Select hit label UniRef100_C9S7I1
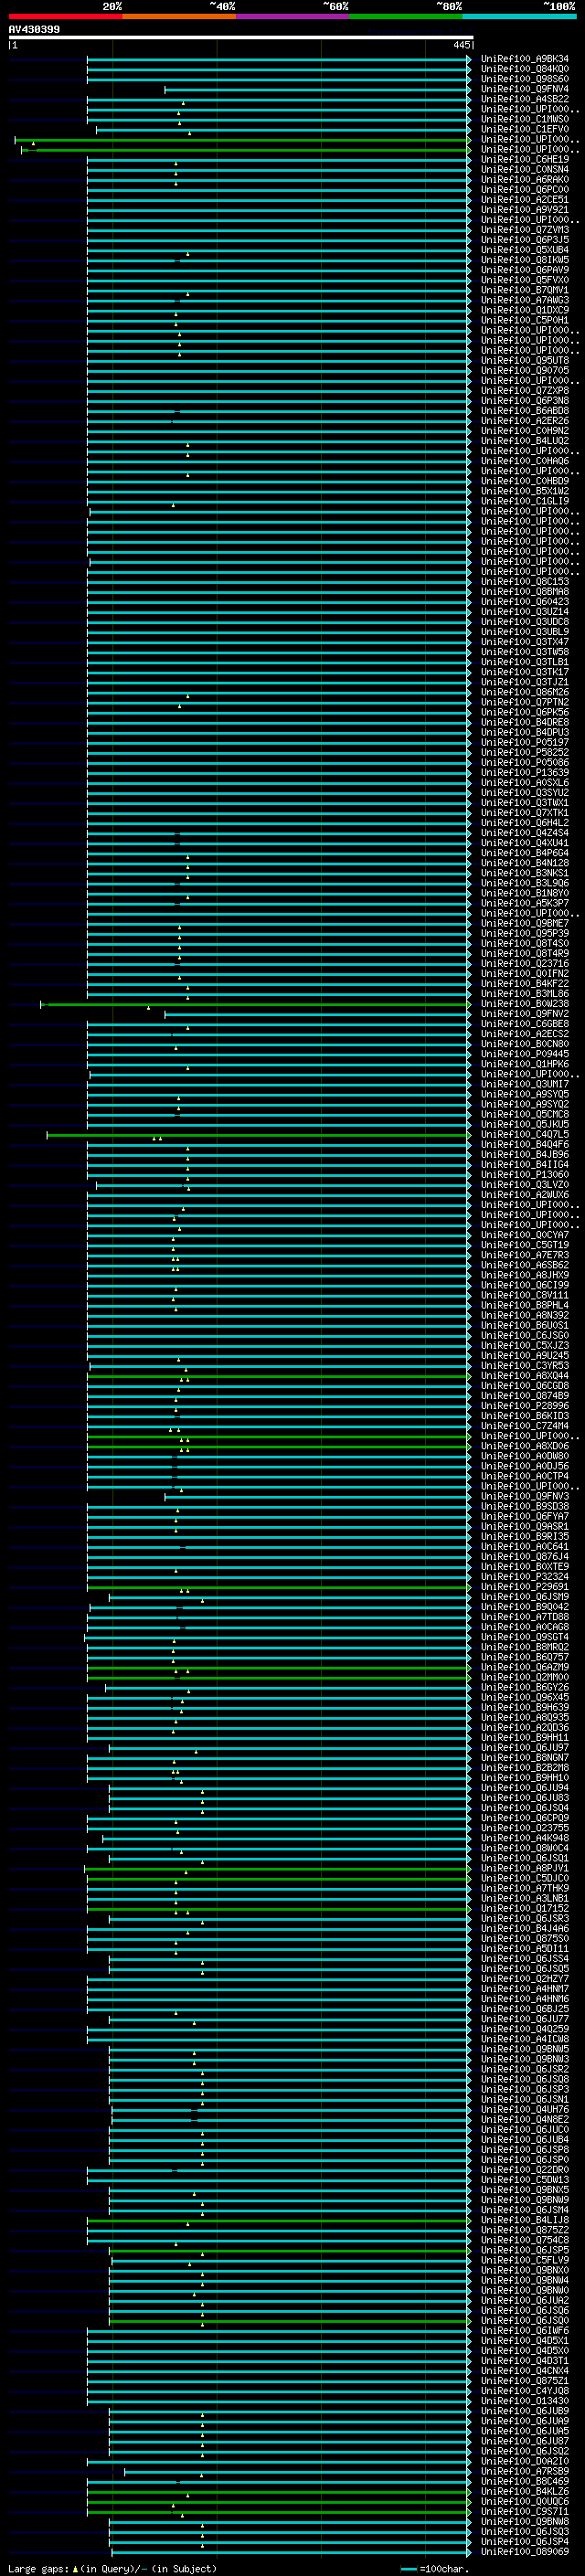 point(524,2512)
